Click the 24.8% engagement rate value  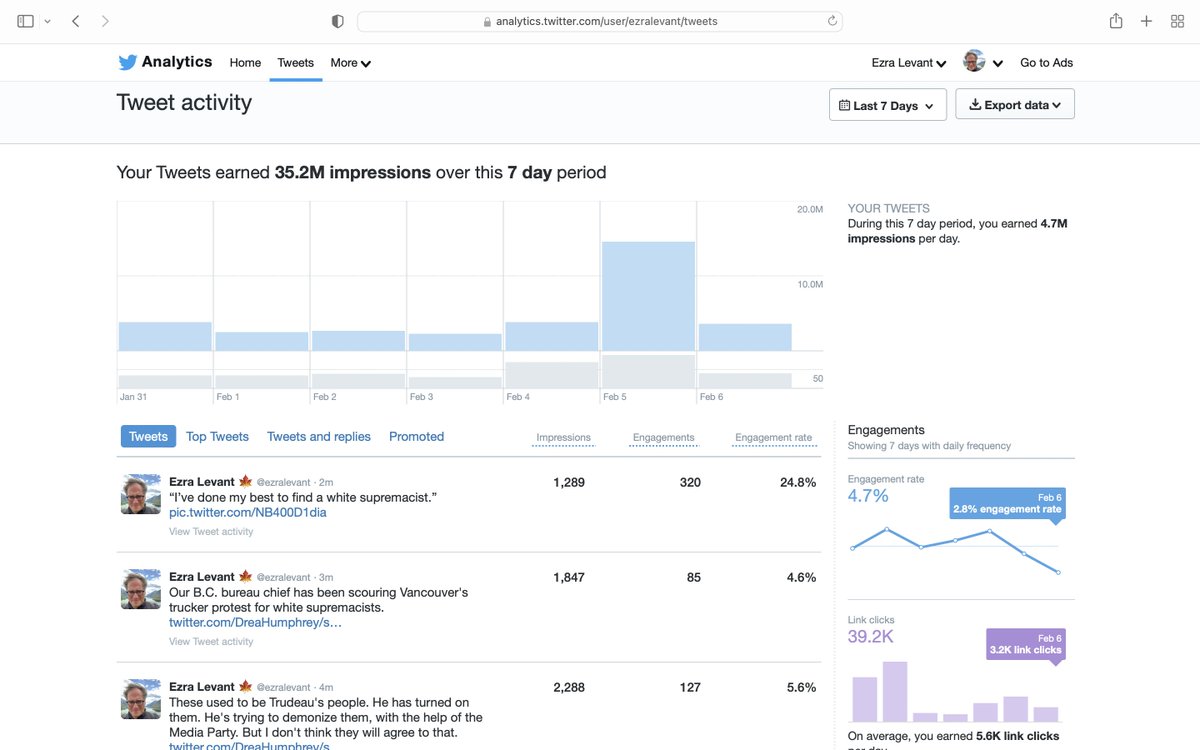[798, 482]
